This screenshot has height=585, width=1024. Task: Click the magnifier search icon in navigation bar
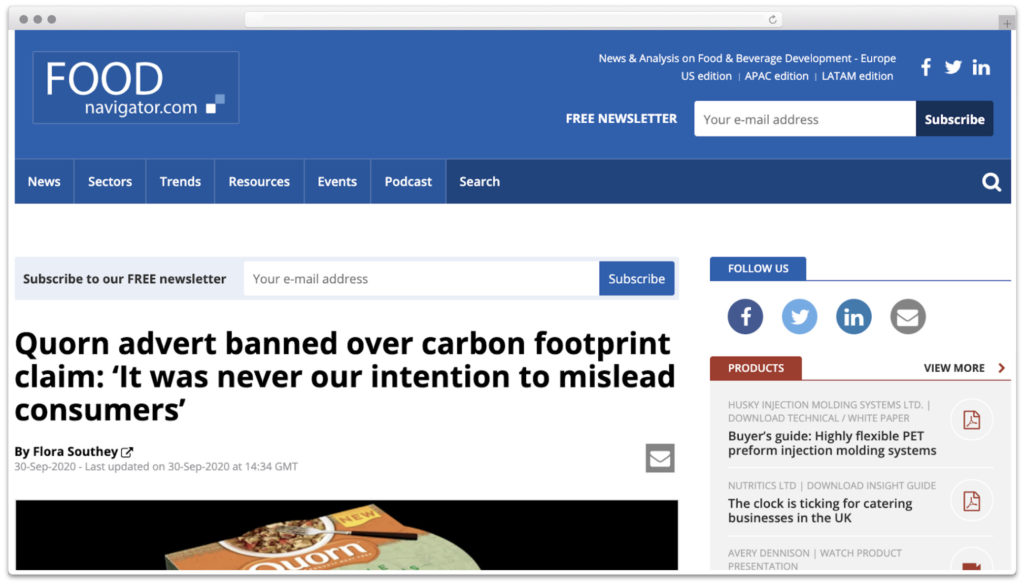pos(991,182)
